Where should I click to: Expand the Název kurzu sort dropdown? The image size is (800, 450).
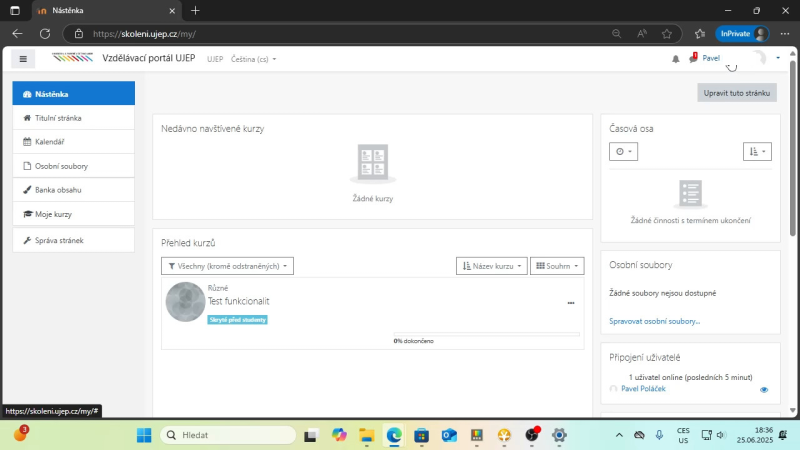[x=491, y=266]
